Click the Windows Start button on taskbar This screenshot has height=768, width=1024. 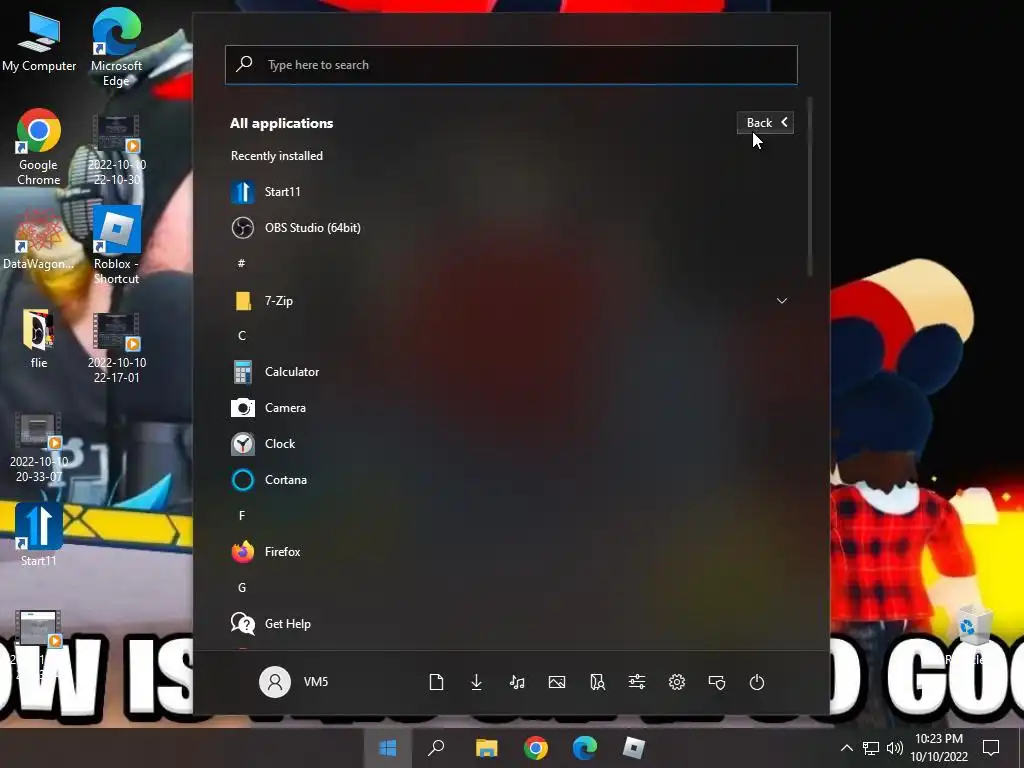[x=388, y=748]
